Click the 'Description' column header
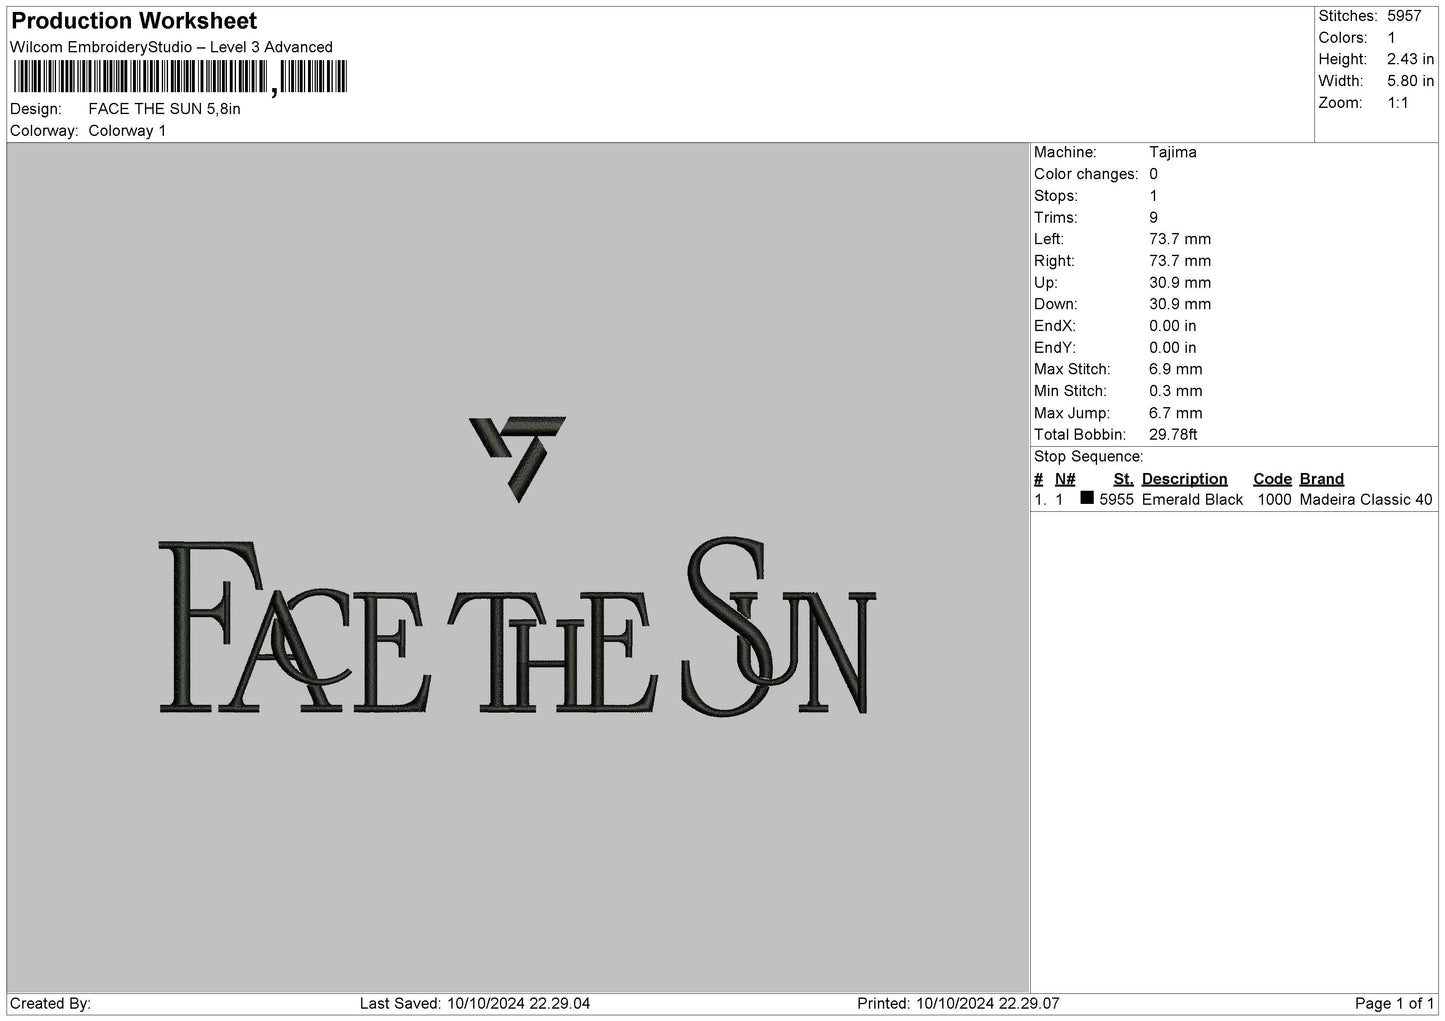The width and height of the screenshot is (1445, 1021). pyautogui.click(x=1184, y=479)
